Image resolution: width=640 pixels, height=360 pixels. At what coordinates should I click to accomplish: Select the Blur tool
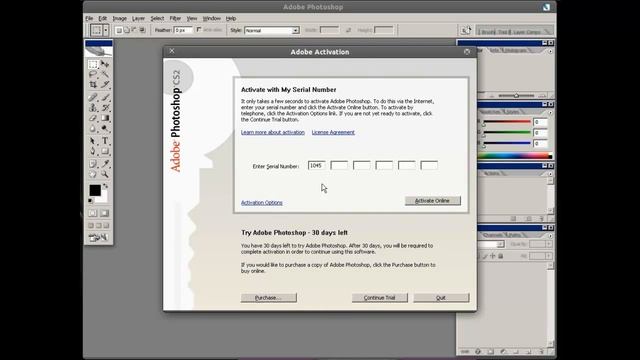(x=93, y=128)
